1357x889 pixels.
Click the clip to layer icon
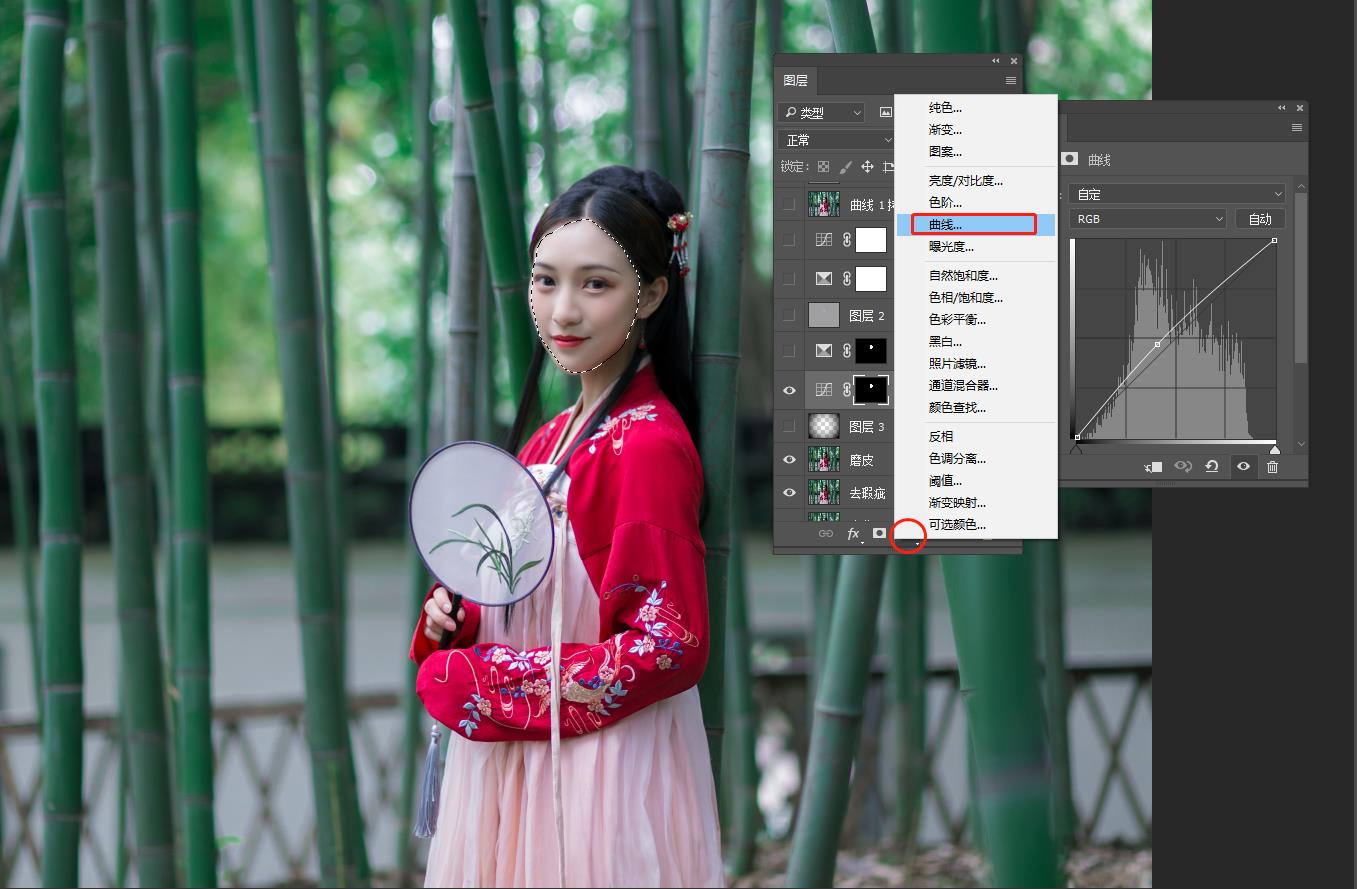tap(1153, 467)
